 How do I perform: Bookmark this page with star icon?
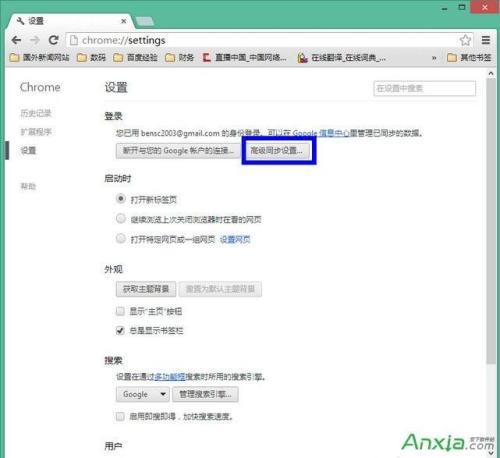(465, 40)
